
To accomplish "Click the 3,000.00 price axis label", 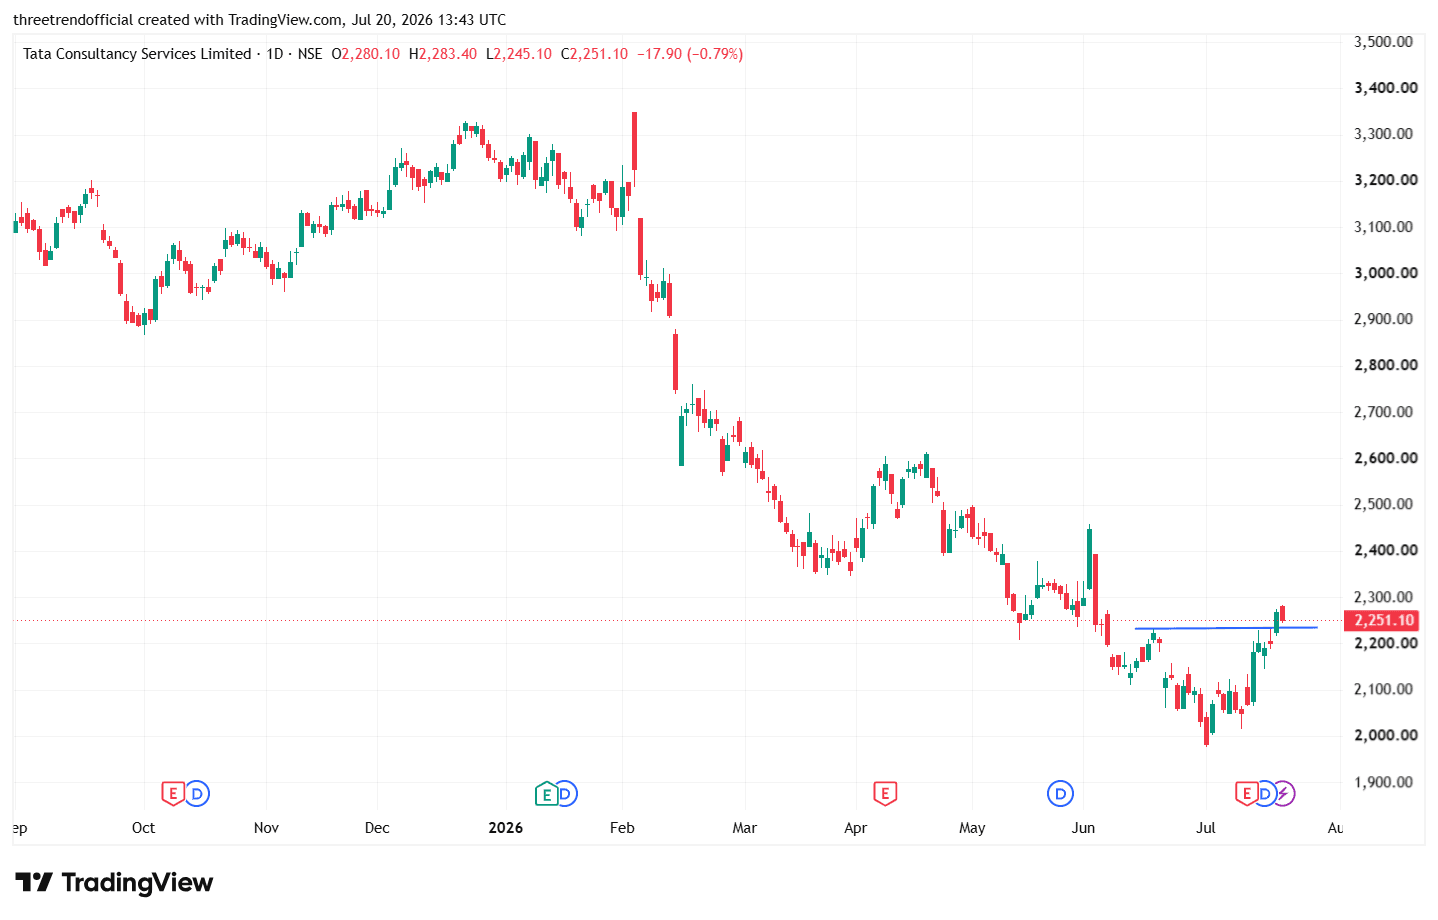I will [x=1386, y=273].
